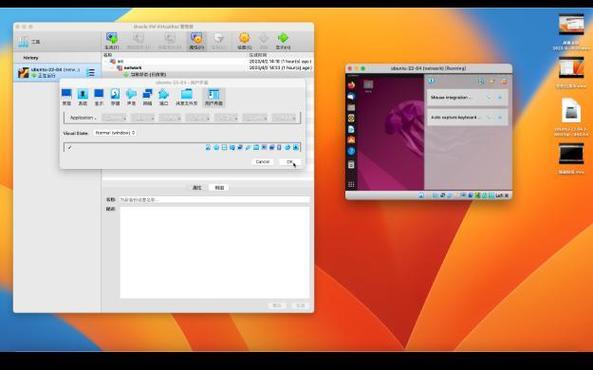Toggle the status bar checkbox in dialog
This screenshot has height=370, width=593.
point(70,148)
